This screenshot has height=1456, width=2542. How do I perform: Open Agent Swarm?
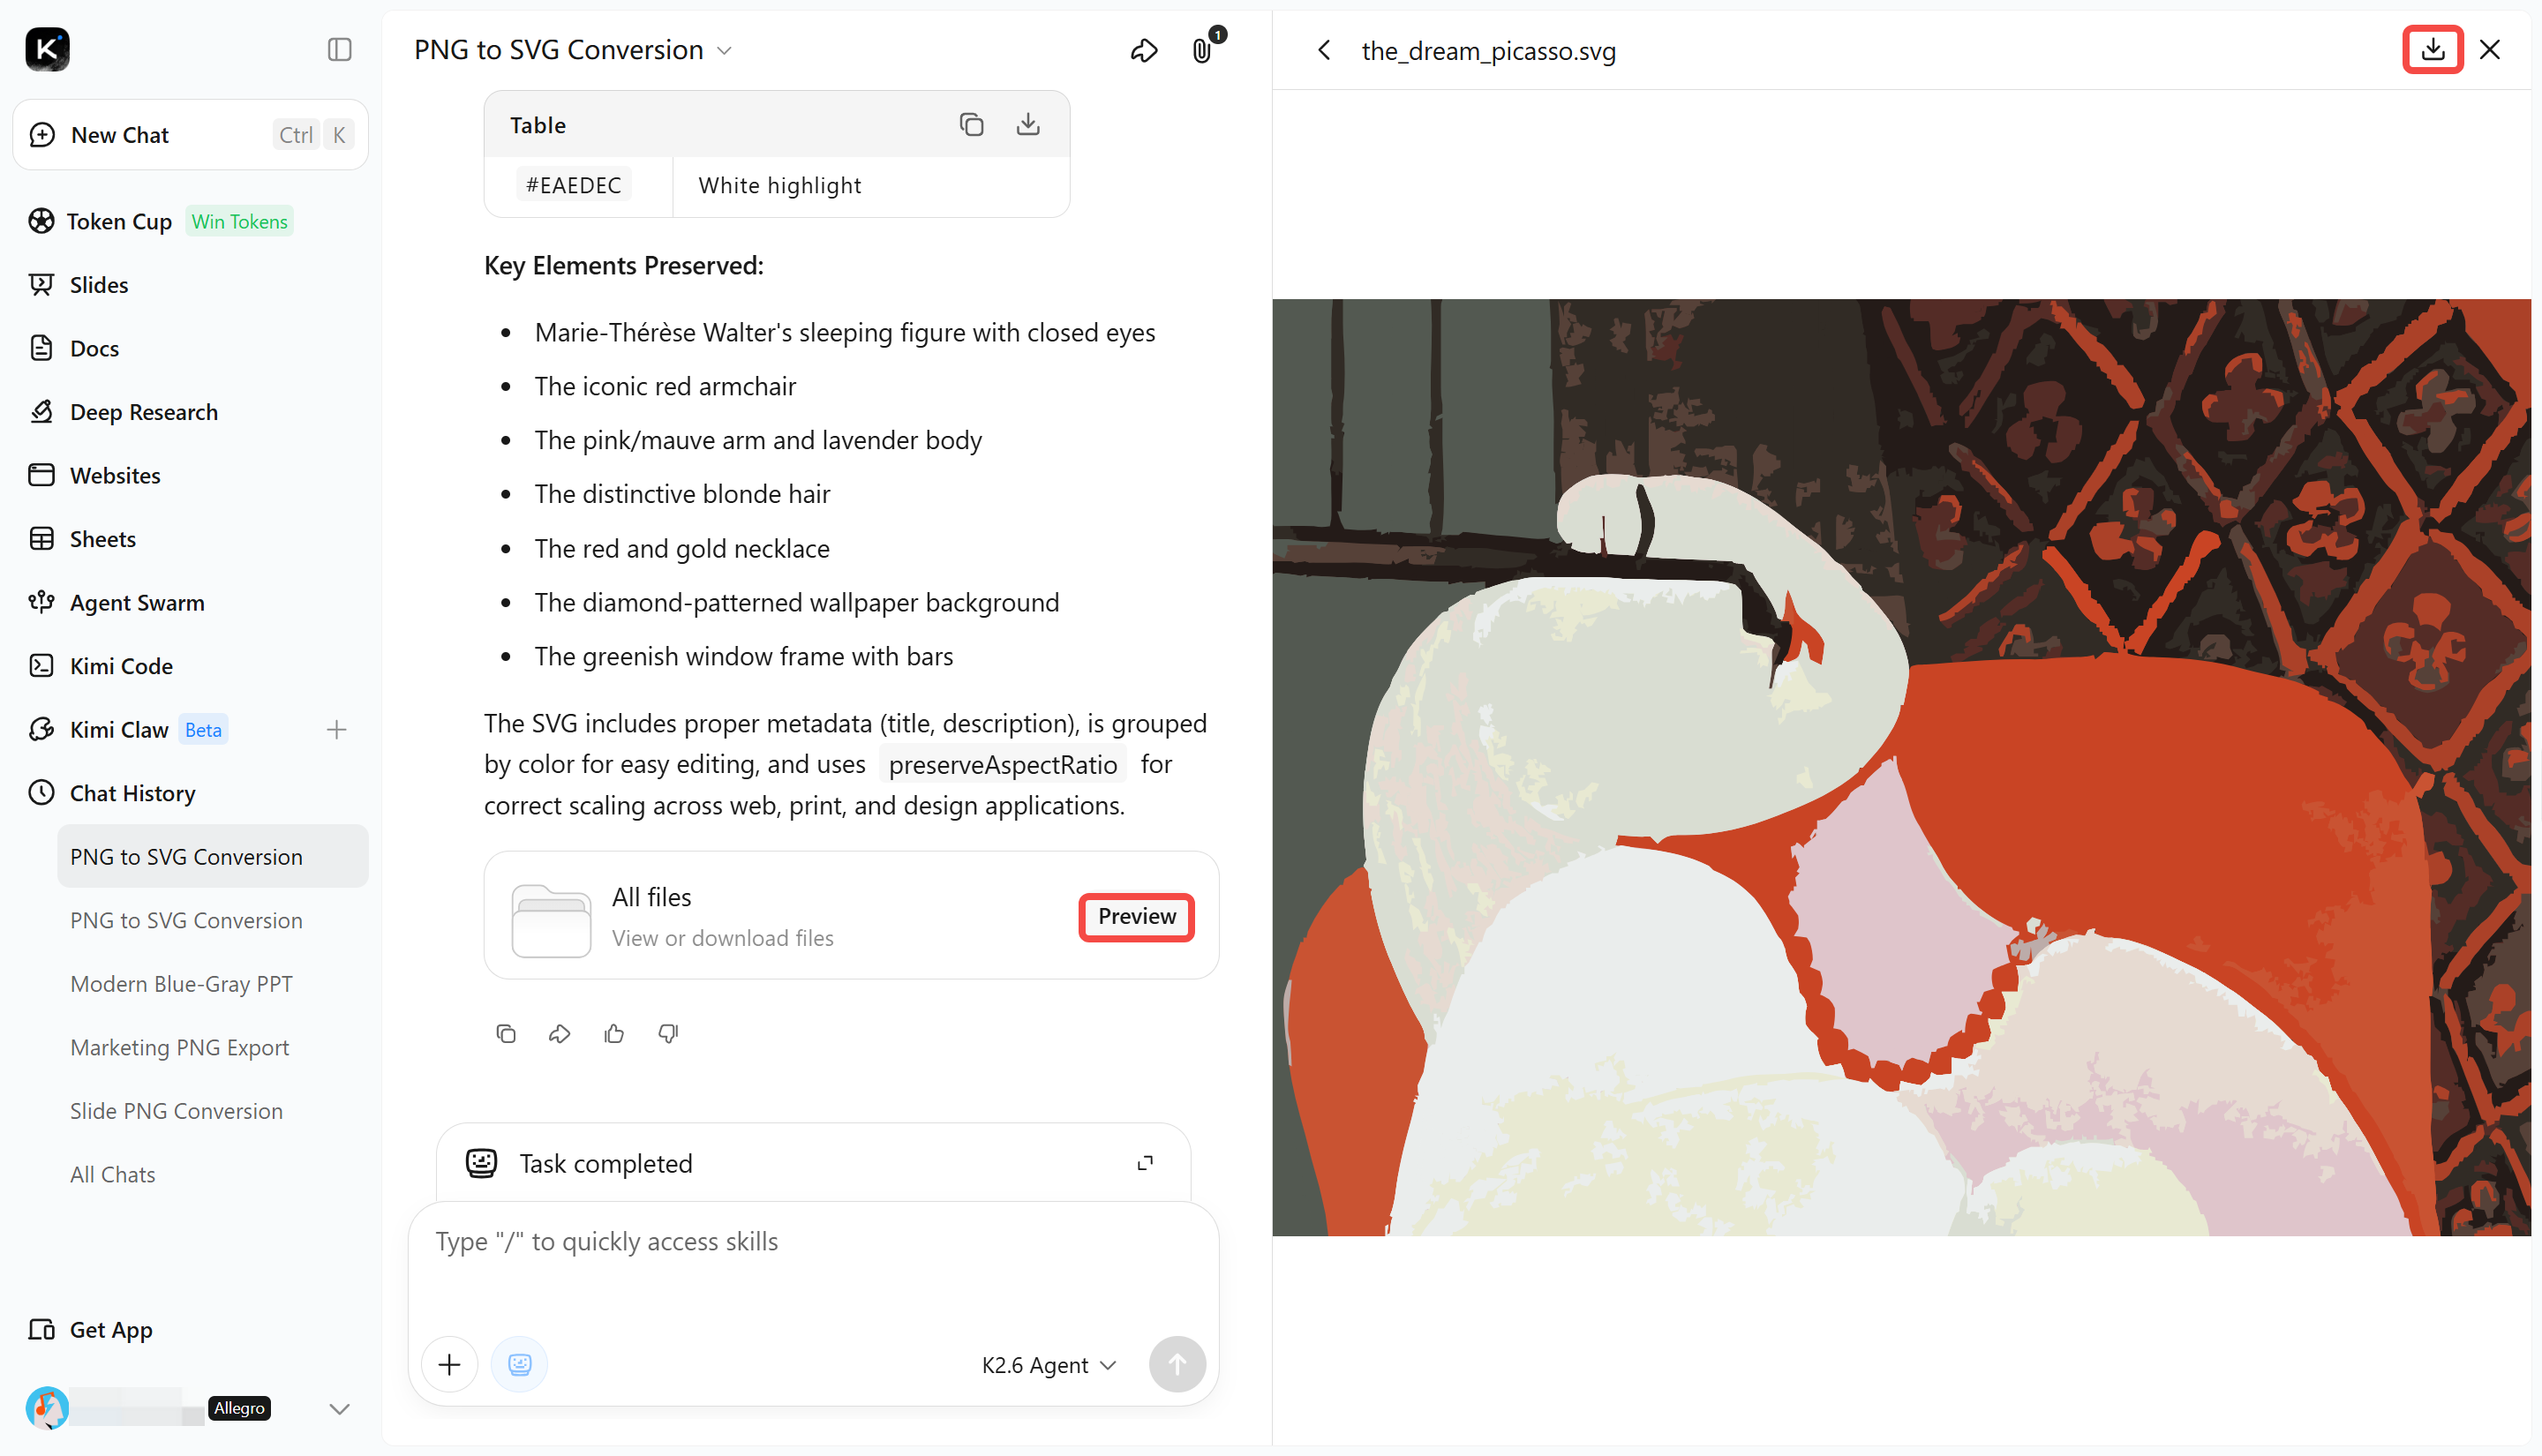pos(137,602)
